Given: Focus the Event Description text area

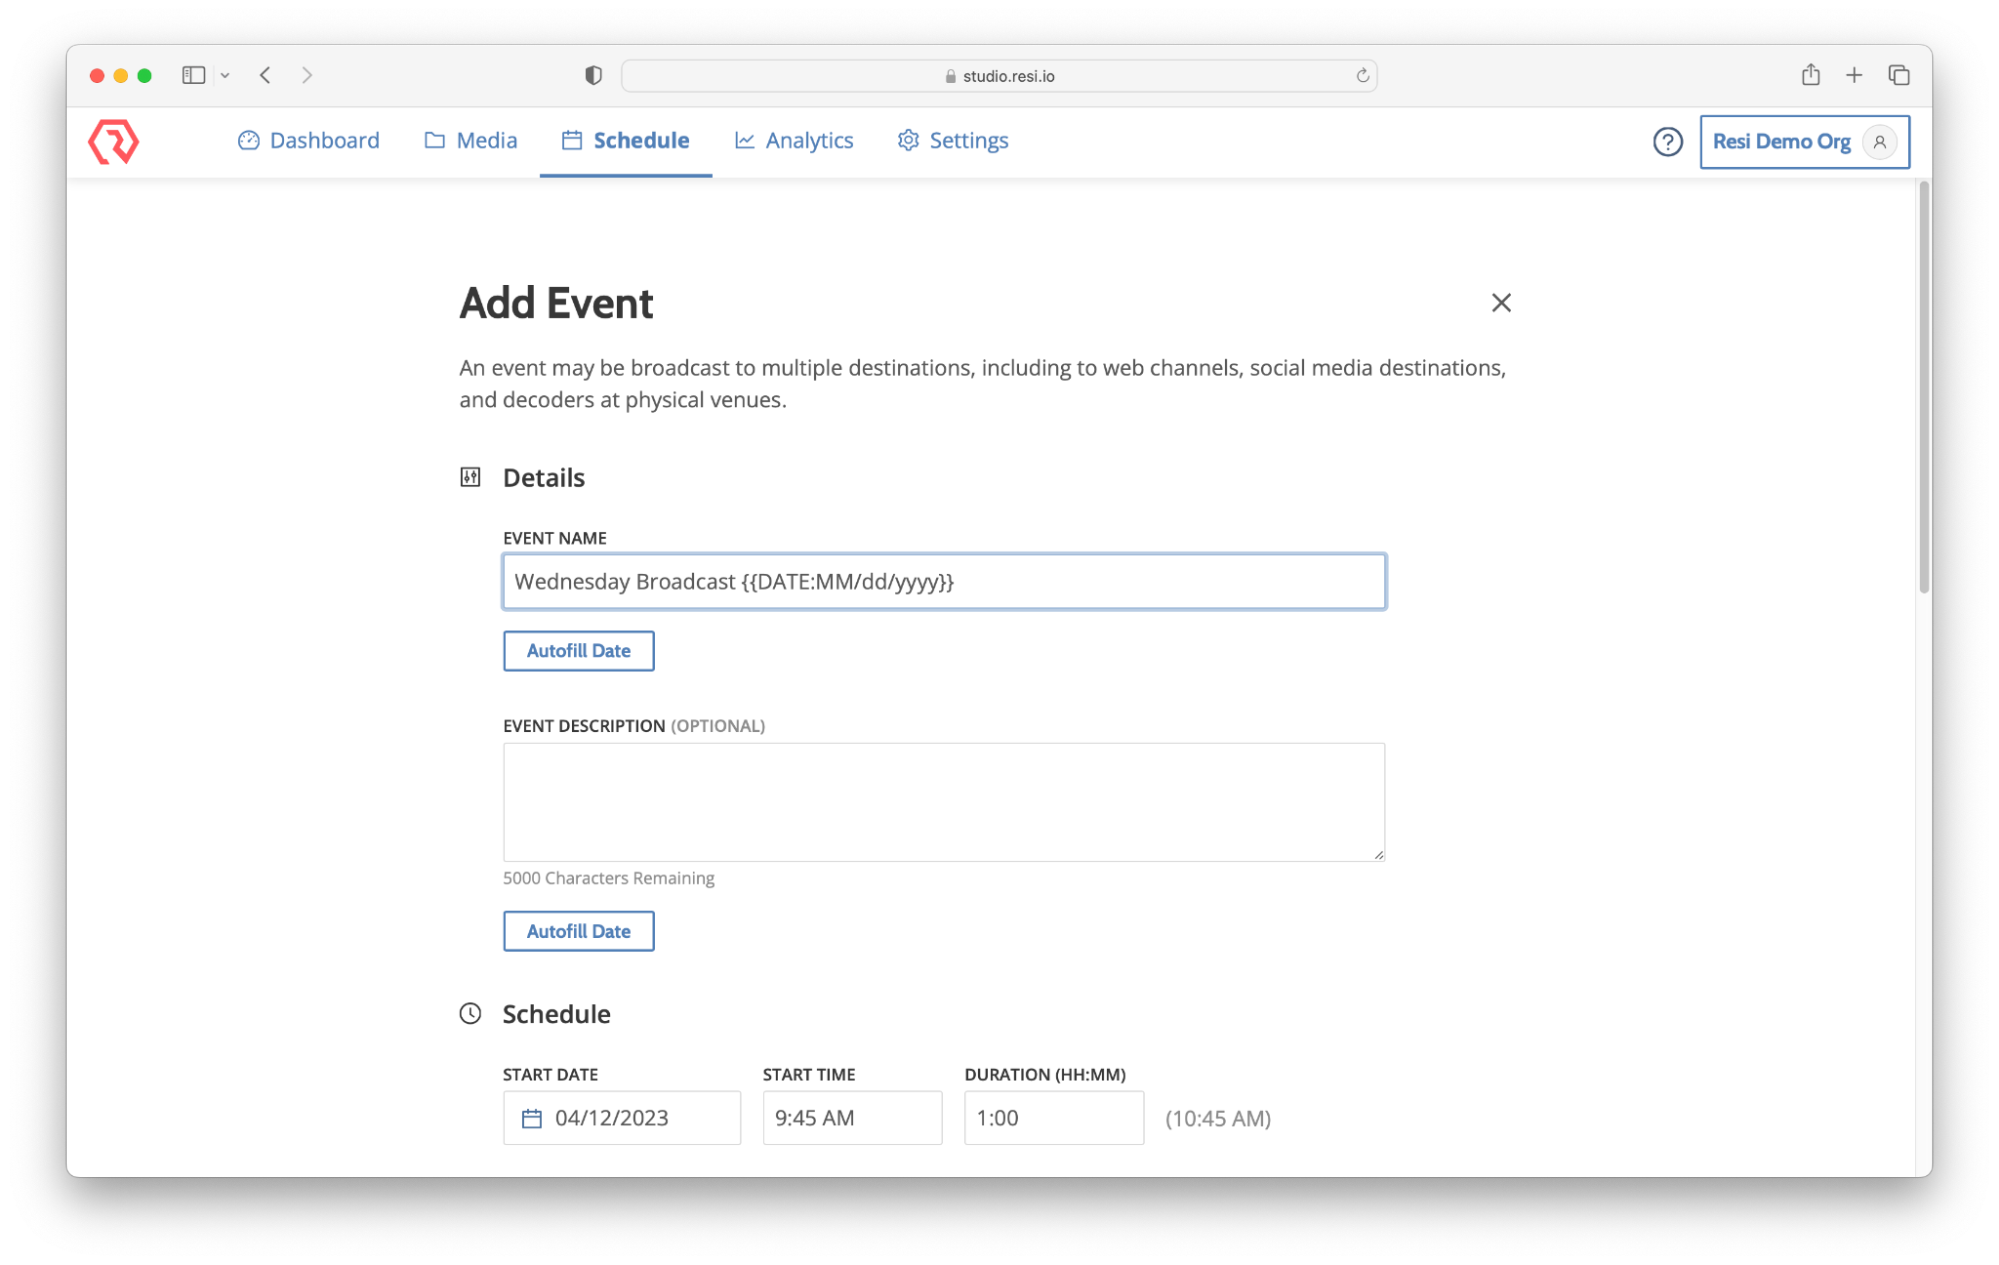Looking at the screenshot, I should point(943,801).
